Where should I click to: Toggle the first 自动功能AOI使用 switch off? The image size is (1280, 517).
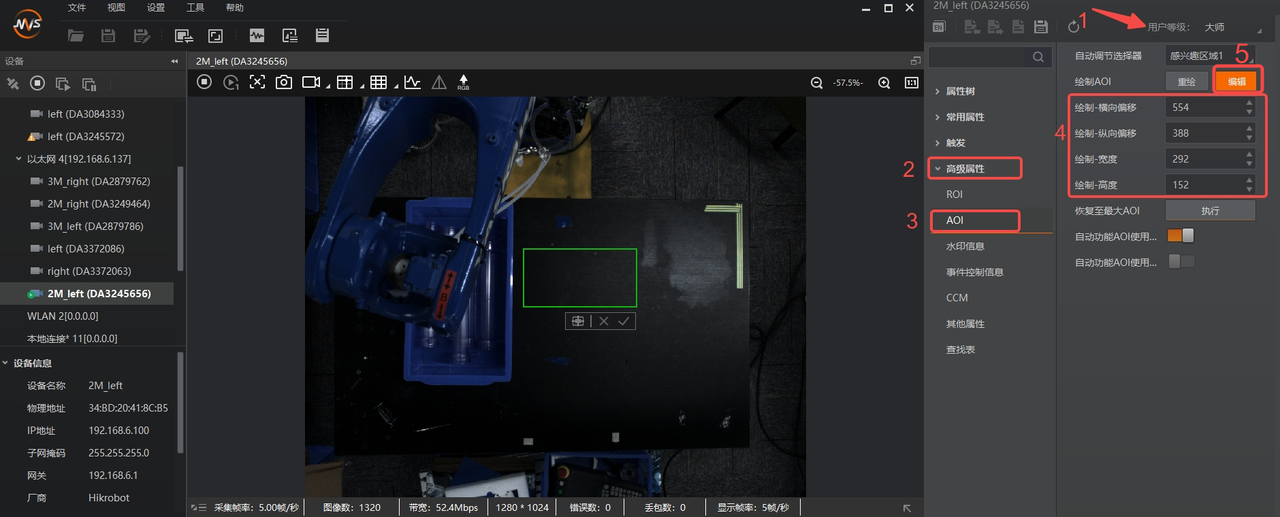[x=1181, y=236]
